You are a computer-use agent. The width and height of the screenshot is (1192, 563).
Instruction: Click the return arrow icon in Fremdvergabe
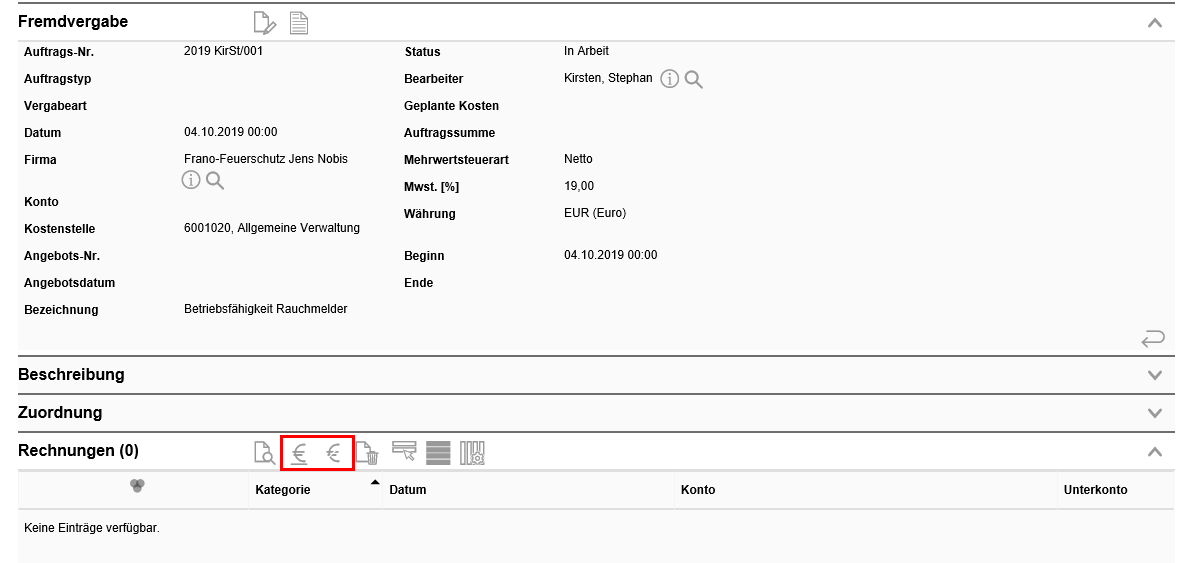(x=1152, y=339)
